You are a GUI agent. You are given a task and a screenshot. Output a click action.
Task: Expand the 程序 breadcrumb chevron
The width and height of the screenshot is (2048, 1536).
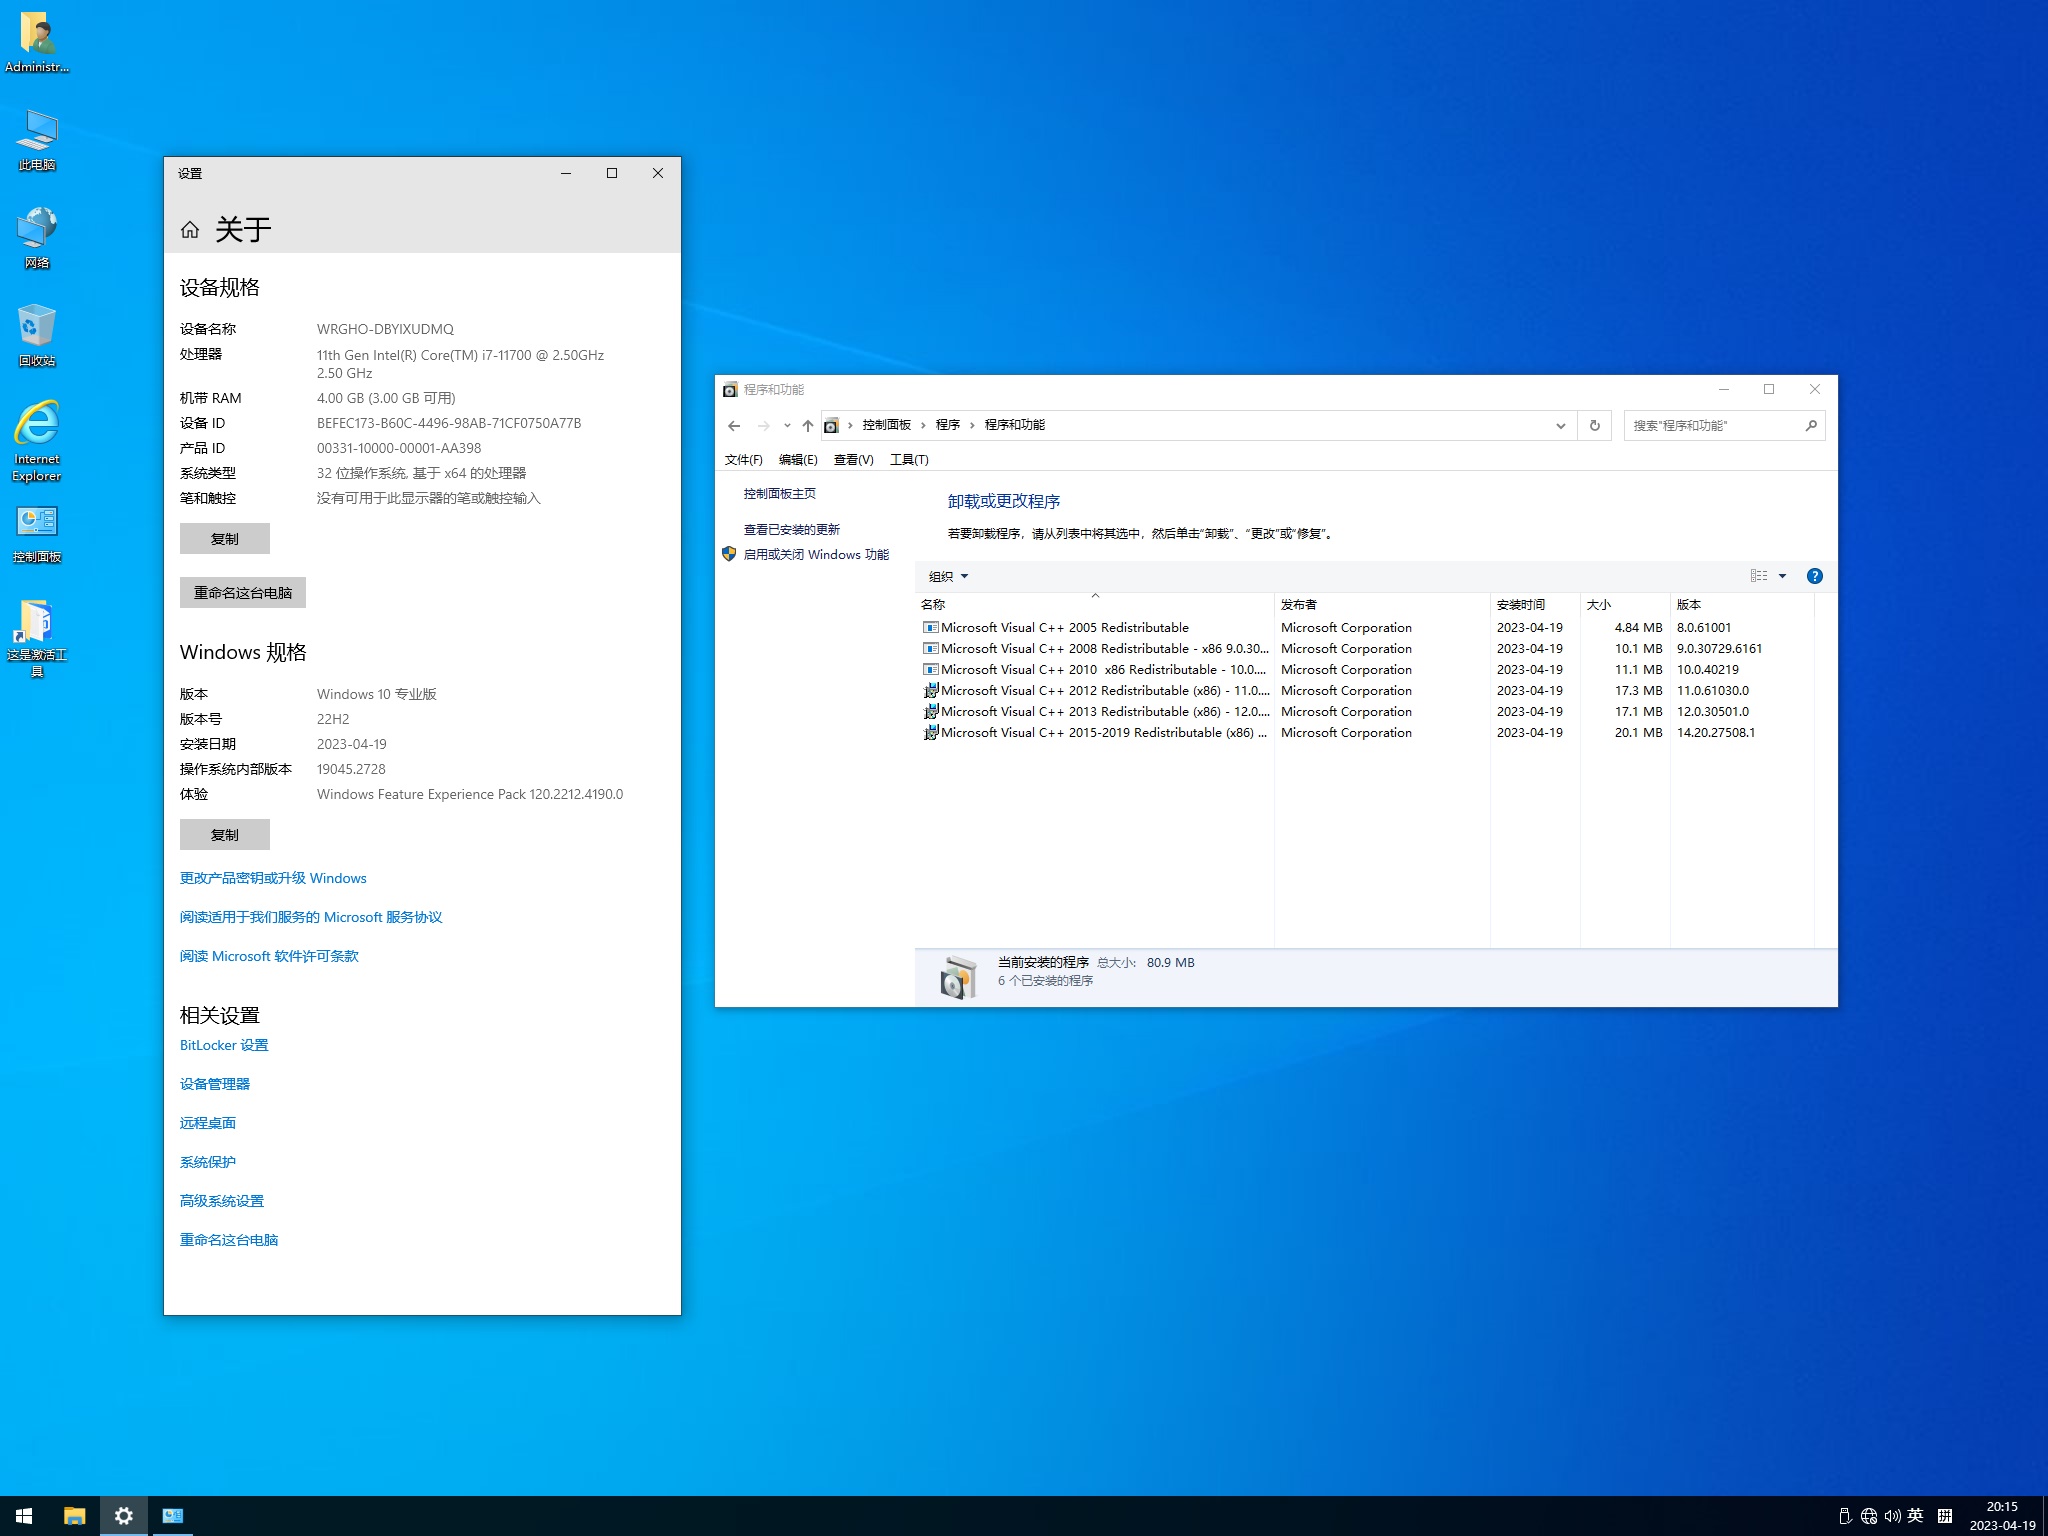click(972, 425)
